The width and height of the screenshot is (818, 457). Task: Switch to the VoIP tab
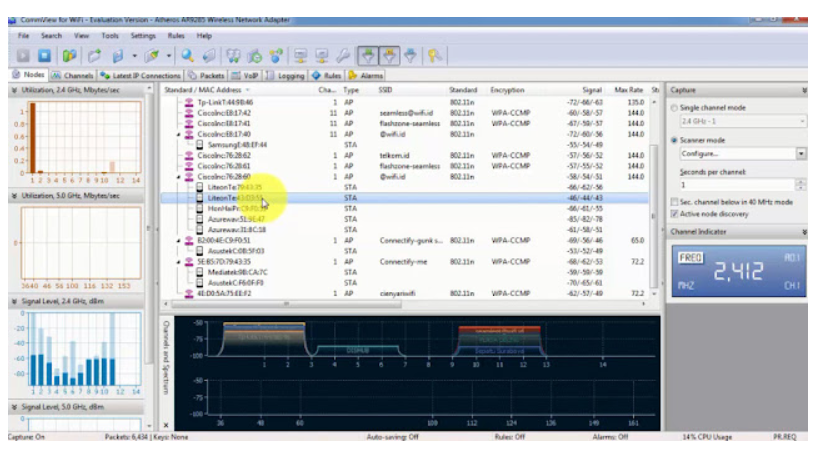tap(246, 76)
